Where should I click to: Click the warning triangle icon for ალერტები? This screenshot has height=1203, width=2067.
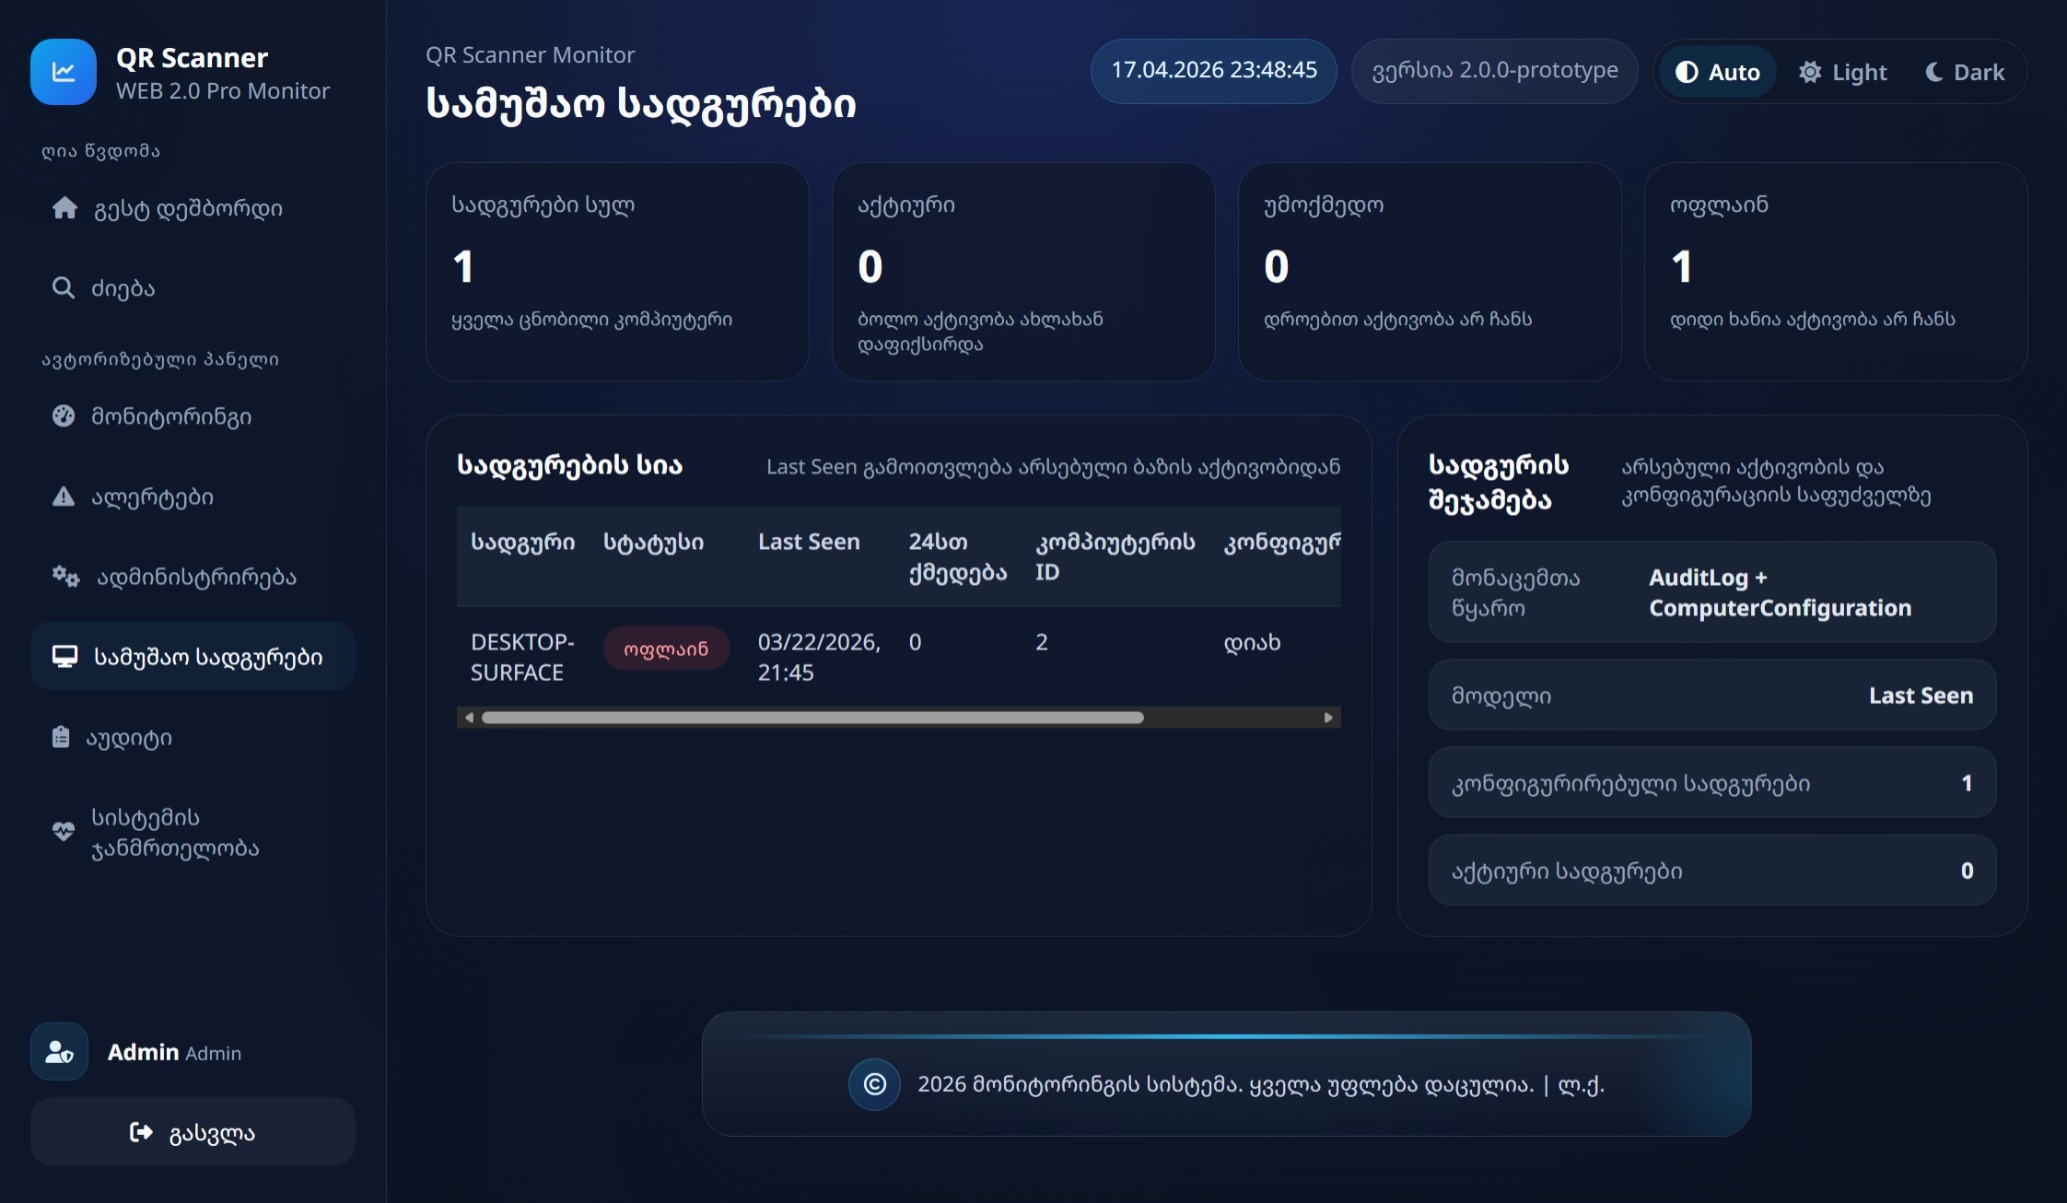[63, 496]
